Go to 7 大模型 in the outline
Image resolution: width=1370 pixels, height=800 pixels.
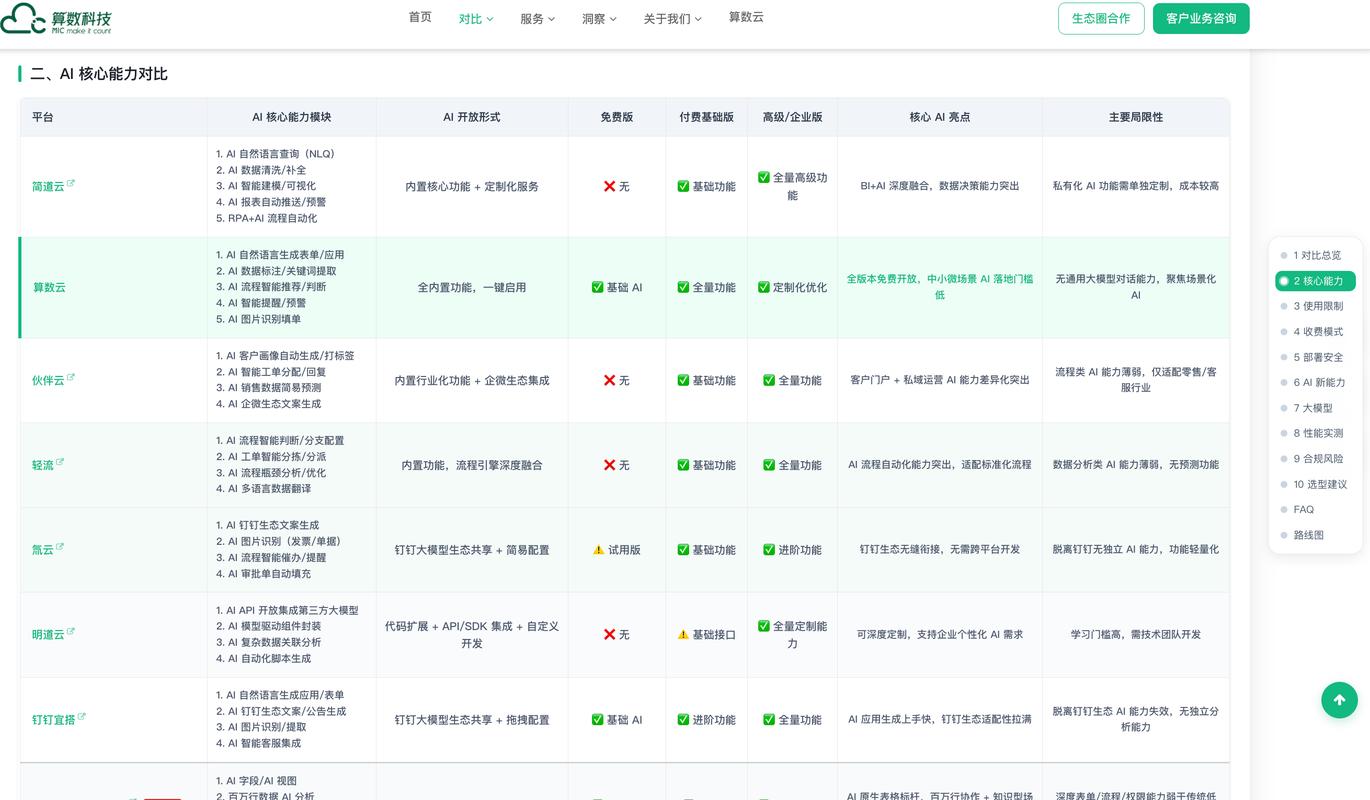pyautogui.click(x=1313, y=408)
